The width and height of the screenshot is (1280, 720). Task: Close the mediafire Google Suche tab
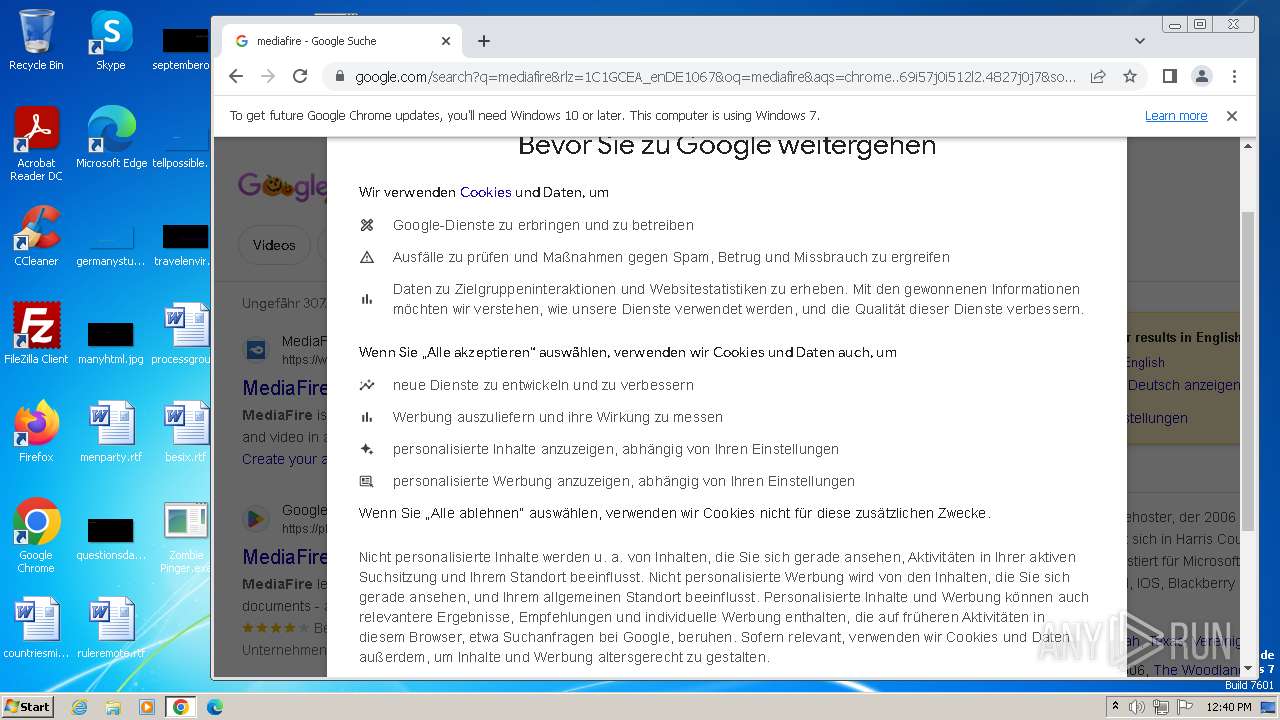[x=446, y=41]
